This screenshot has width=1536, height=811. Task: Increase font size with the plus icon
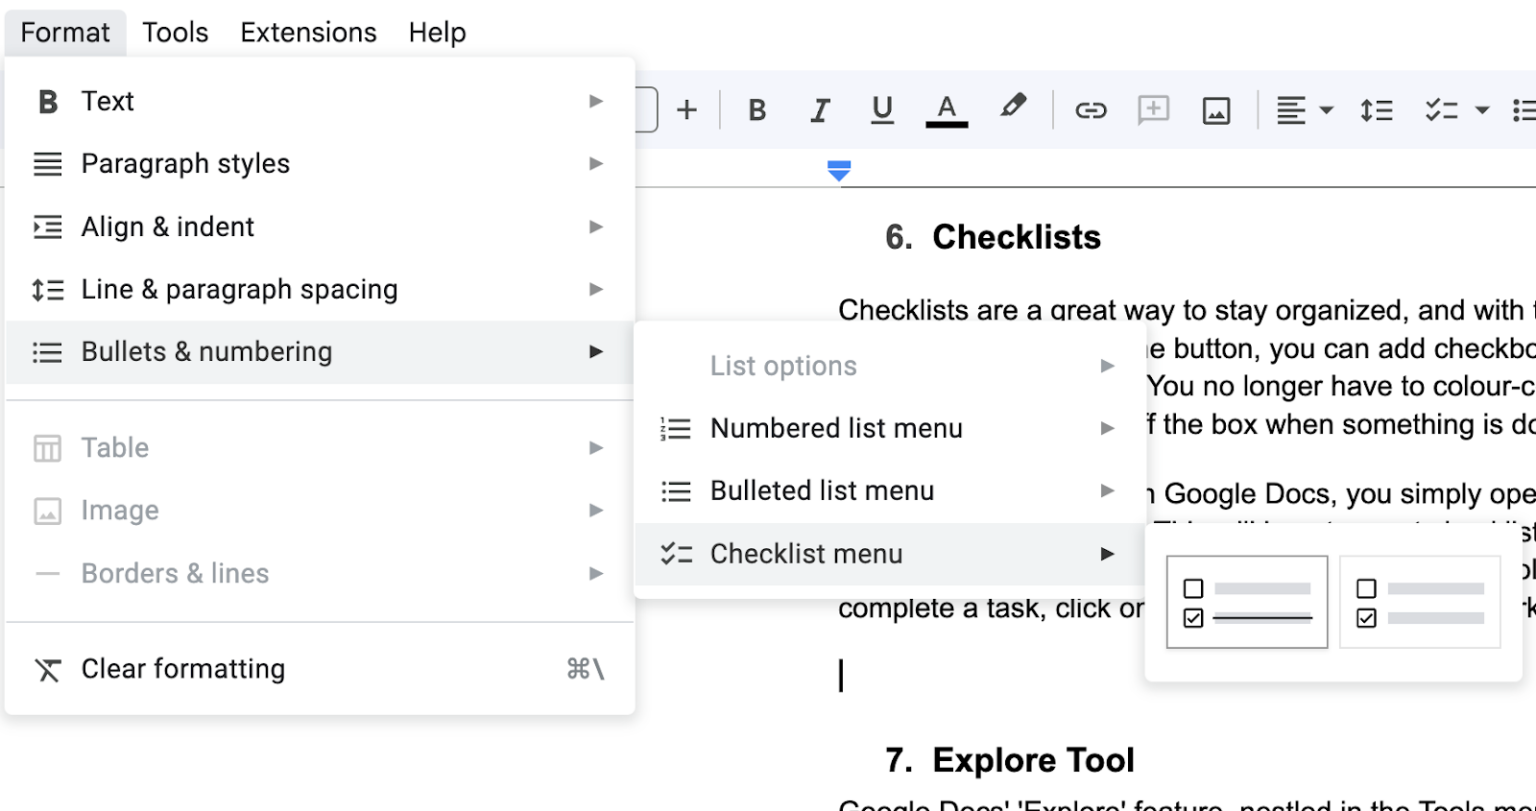click(688, 110)
